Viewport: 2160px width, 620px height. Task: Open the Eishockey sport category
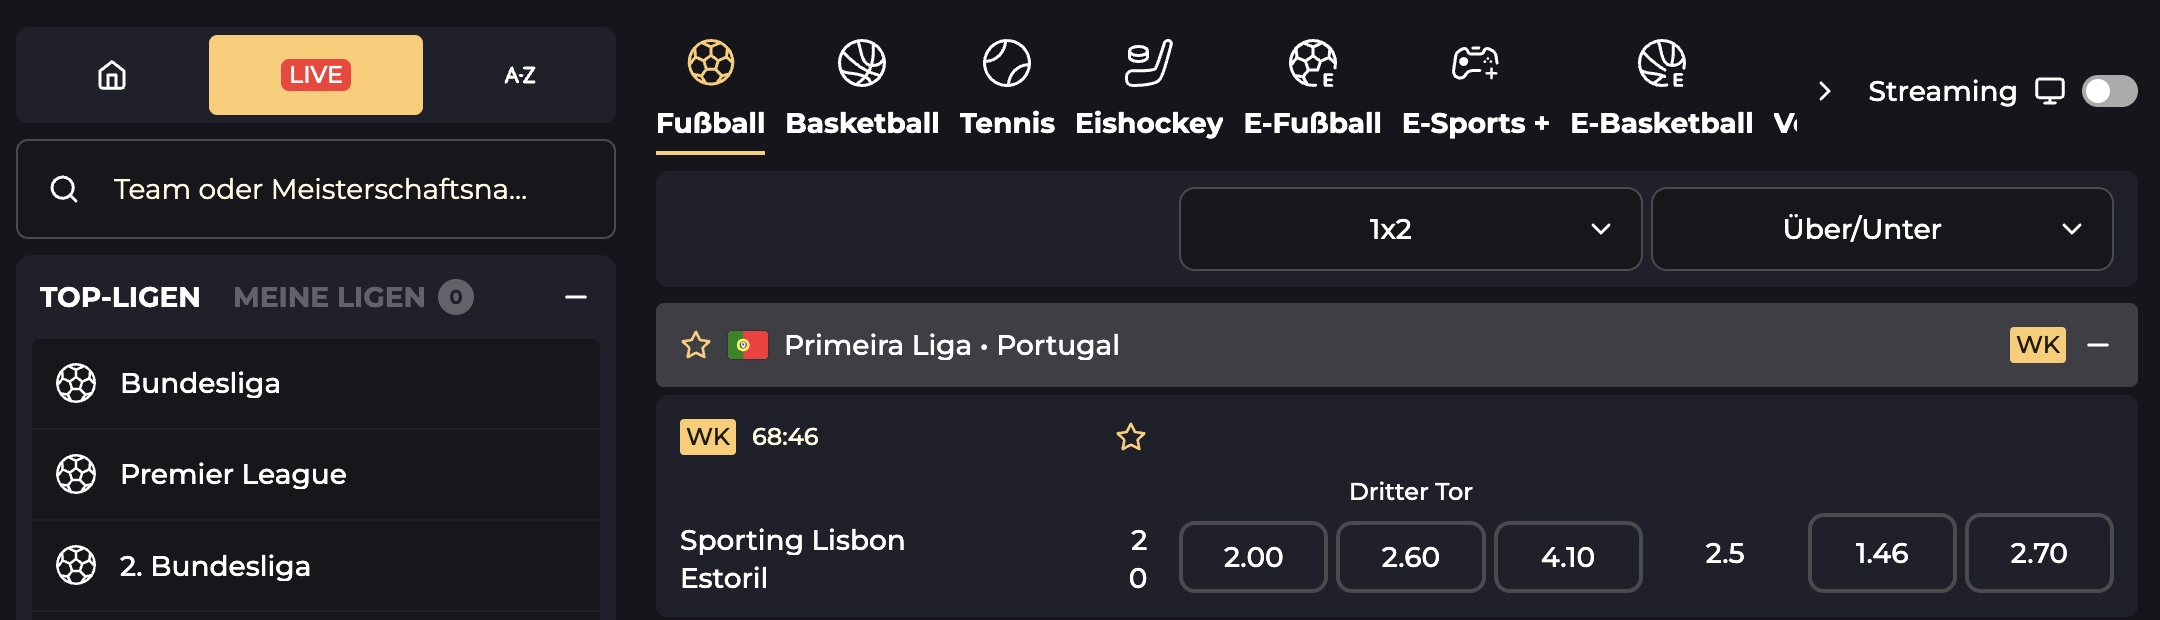click(x=1148, y=62)
